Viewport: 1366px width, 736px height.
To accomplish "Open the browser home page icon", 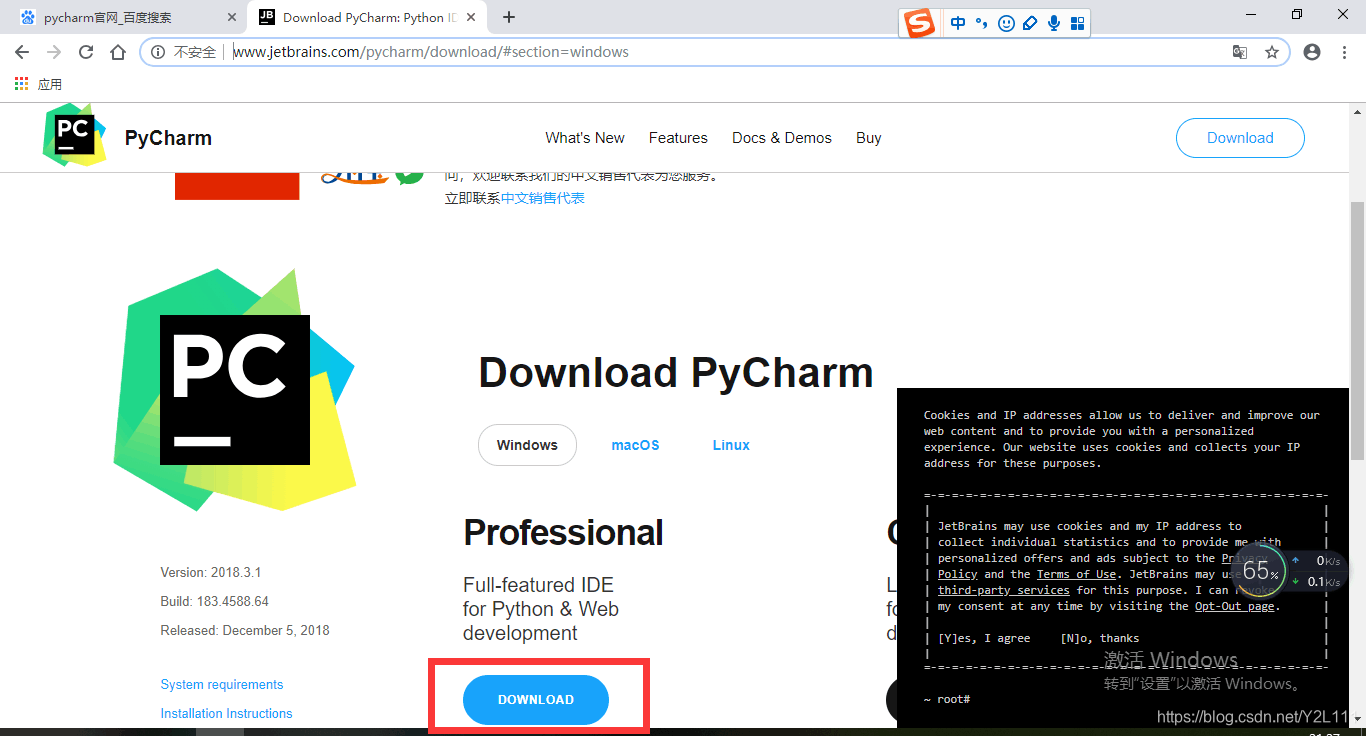I will pyautogui.click(x=118, y=52).
